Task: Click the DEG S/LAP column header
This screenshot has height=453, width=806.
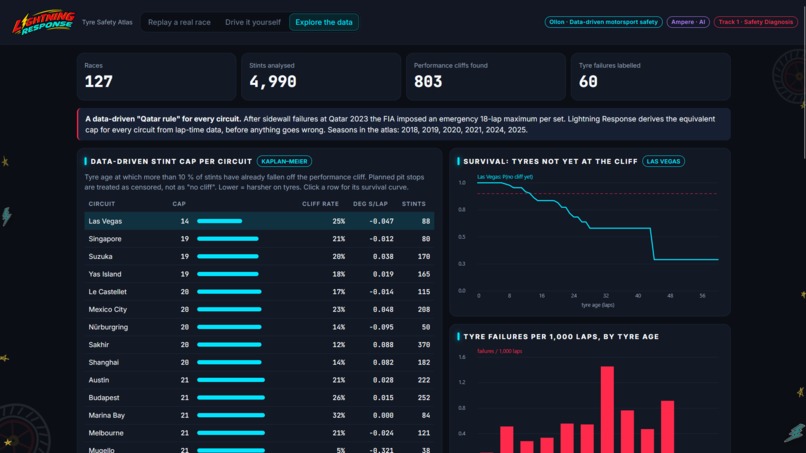Action: 370,204
